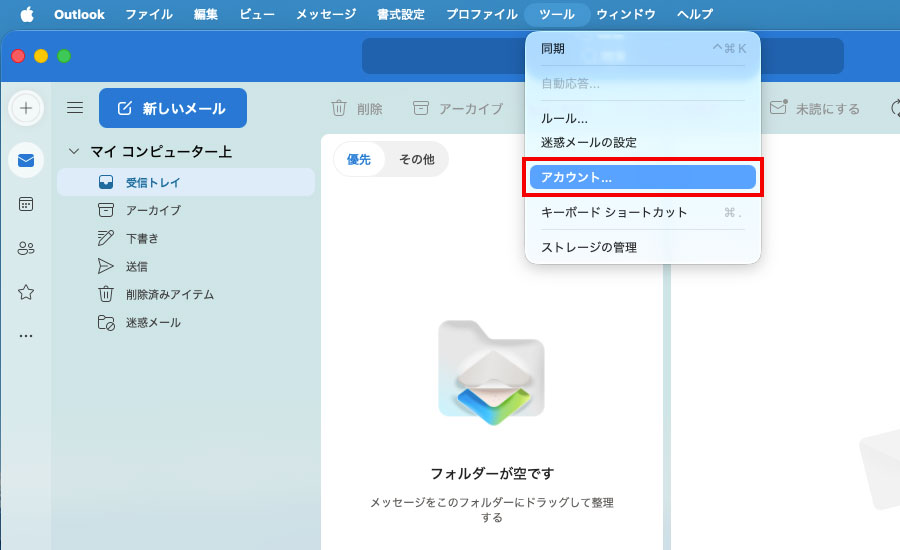This screenshot has height=550, width=900.
Task: Select アカウント... in the tools menu
Action: [643, 177]
